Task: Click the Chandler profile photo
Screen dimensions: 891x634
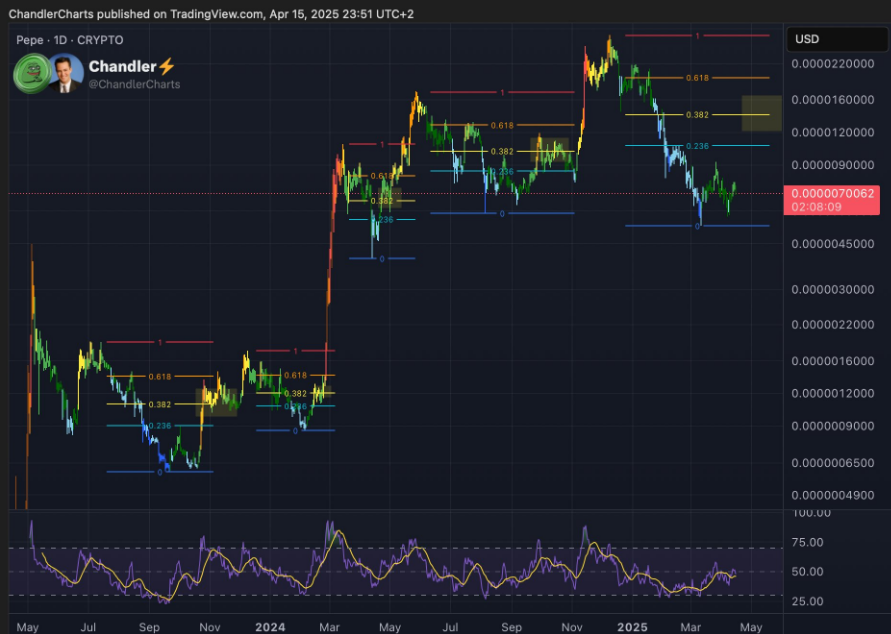Action: tap(66, 73)
